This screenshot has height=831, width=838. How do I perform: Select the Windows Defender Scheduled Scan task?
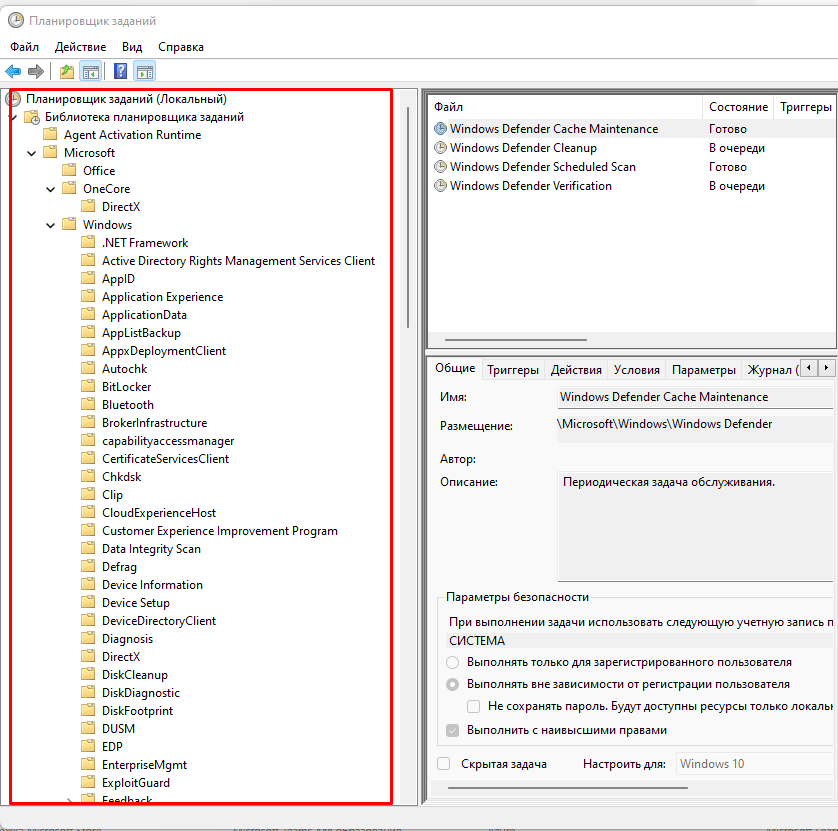point(542,167)
